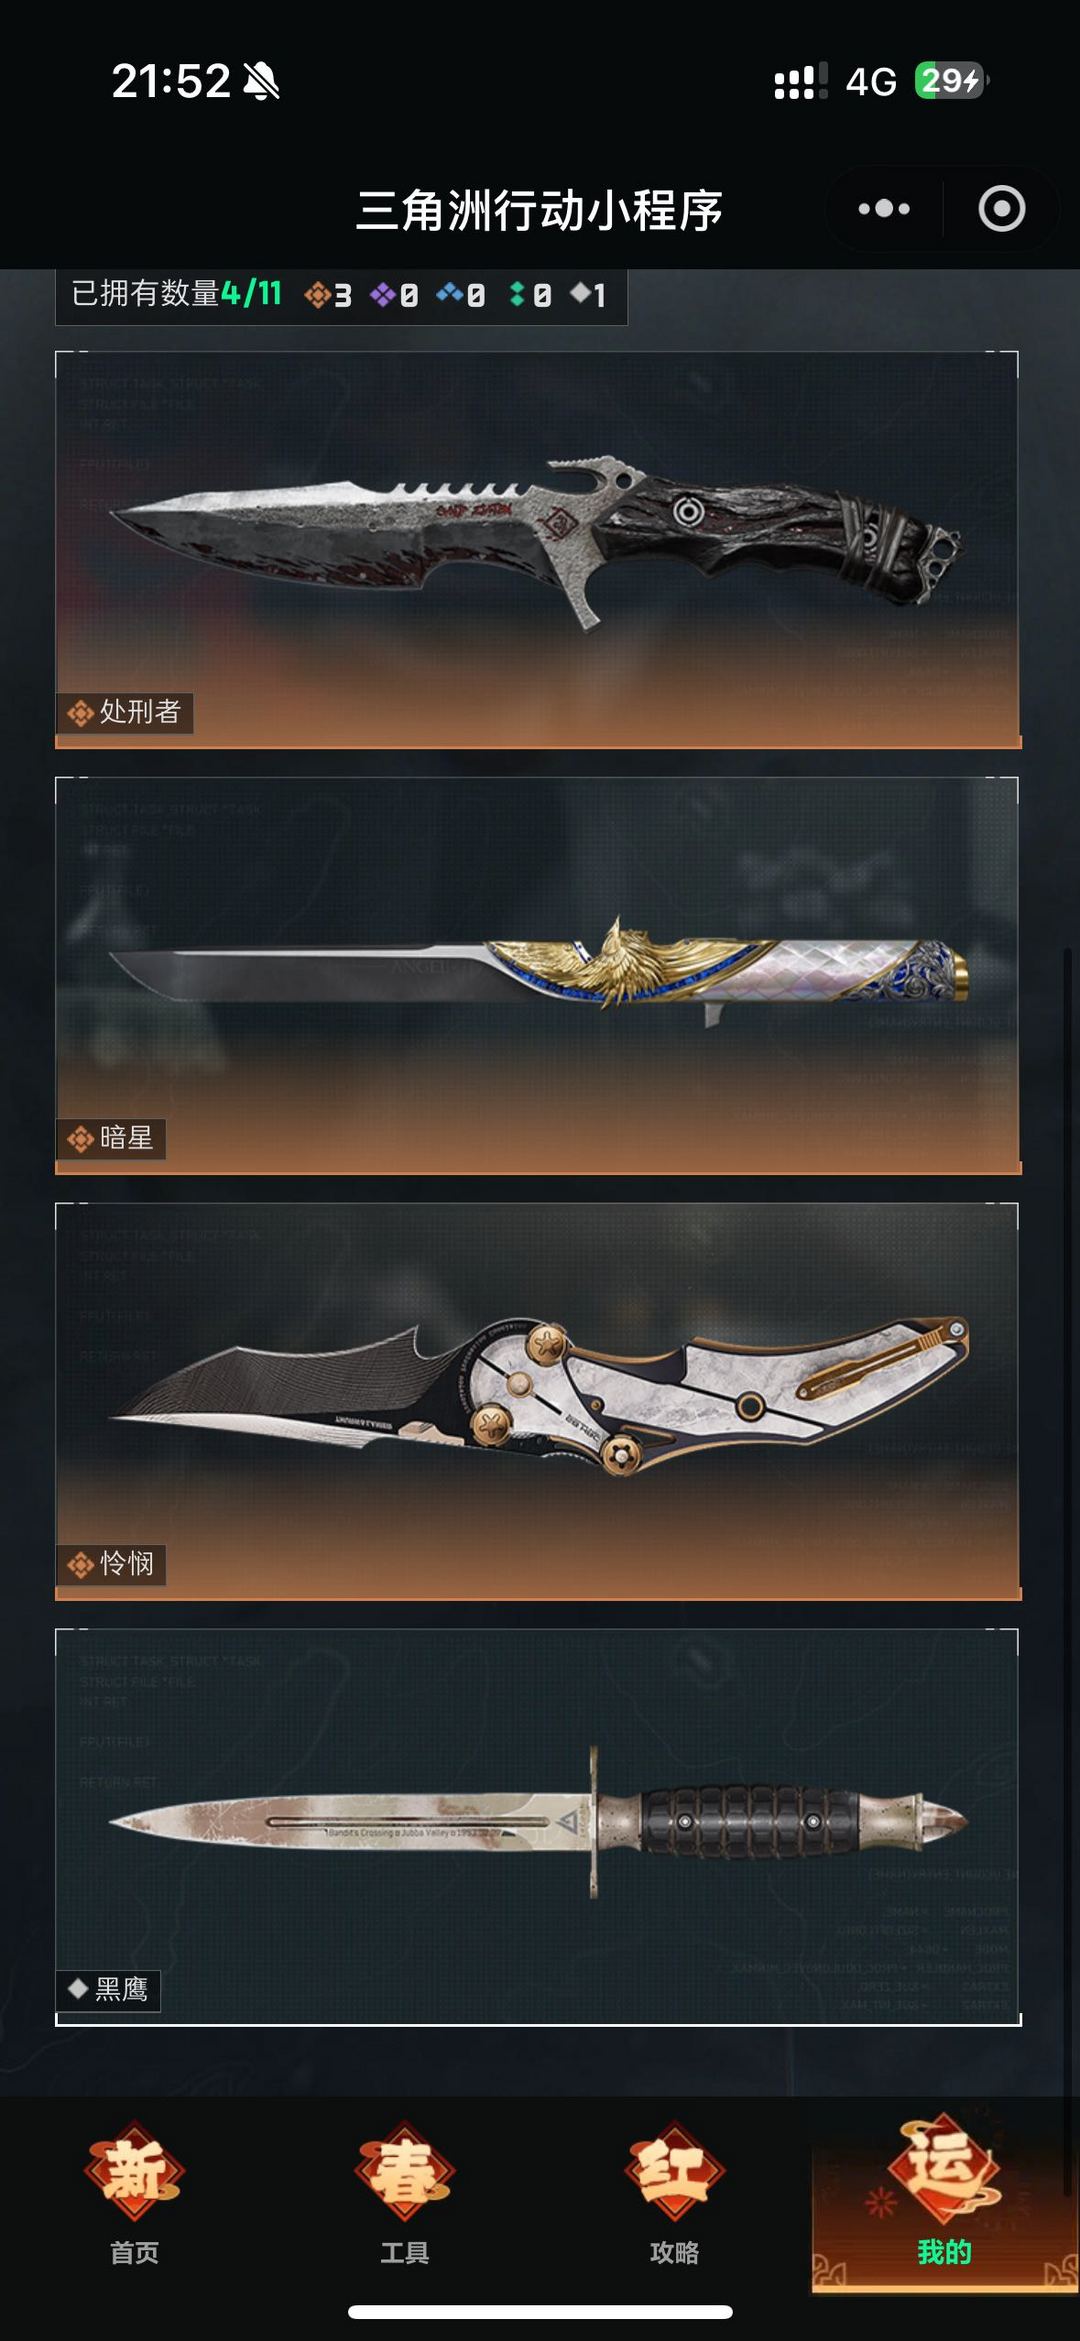Open the 攻略 tab
Screen dimensions: 1080x2341
675,2194
